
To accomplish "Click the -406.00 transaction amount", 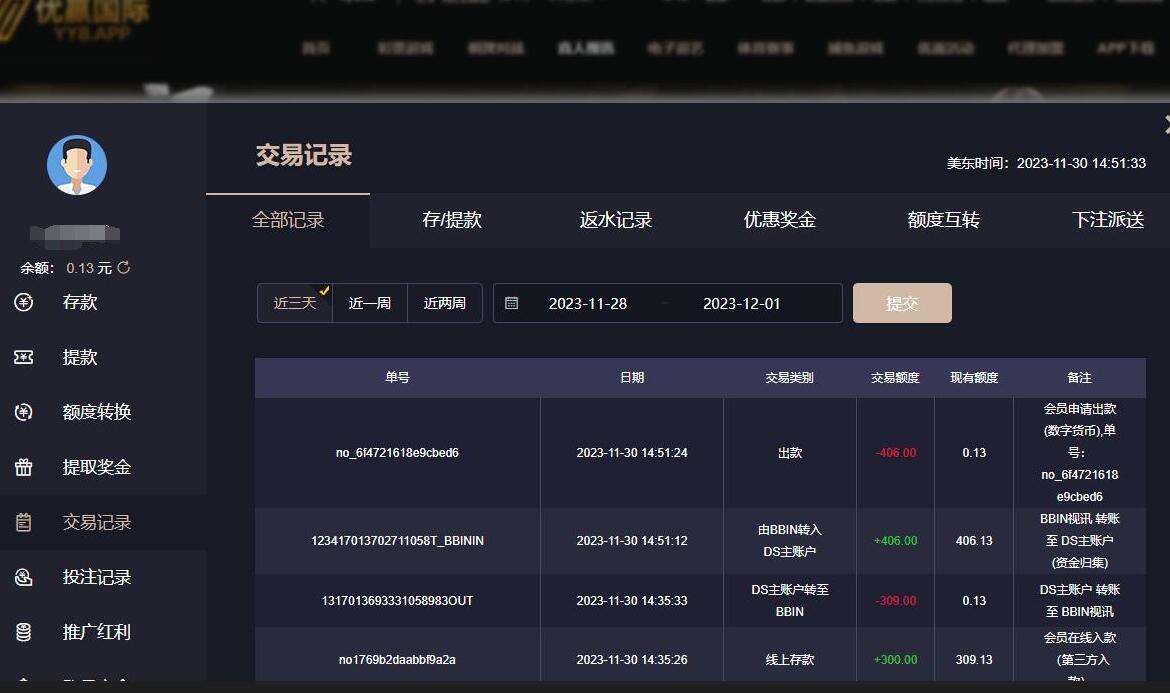I will (895, 453).
